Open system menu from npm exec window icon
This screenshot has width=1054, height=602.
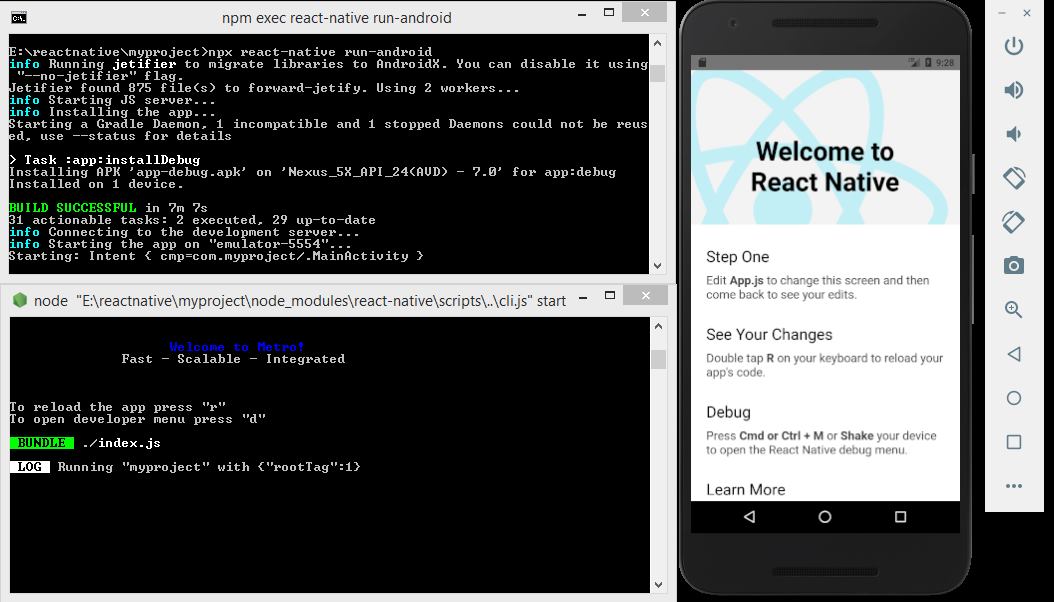point(18,17)
